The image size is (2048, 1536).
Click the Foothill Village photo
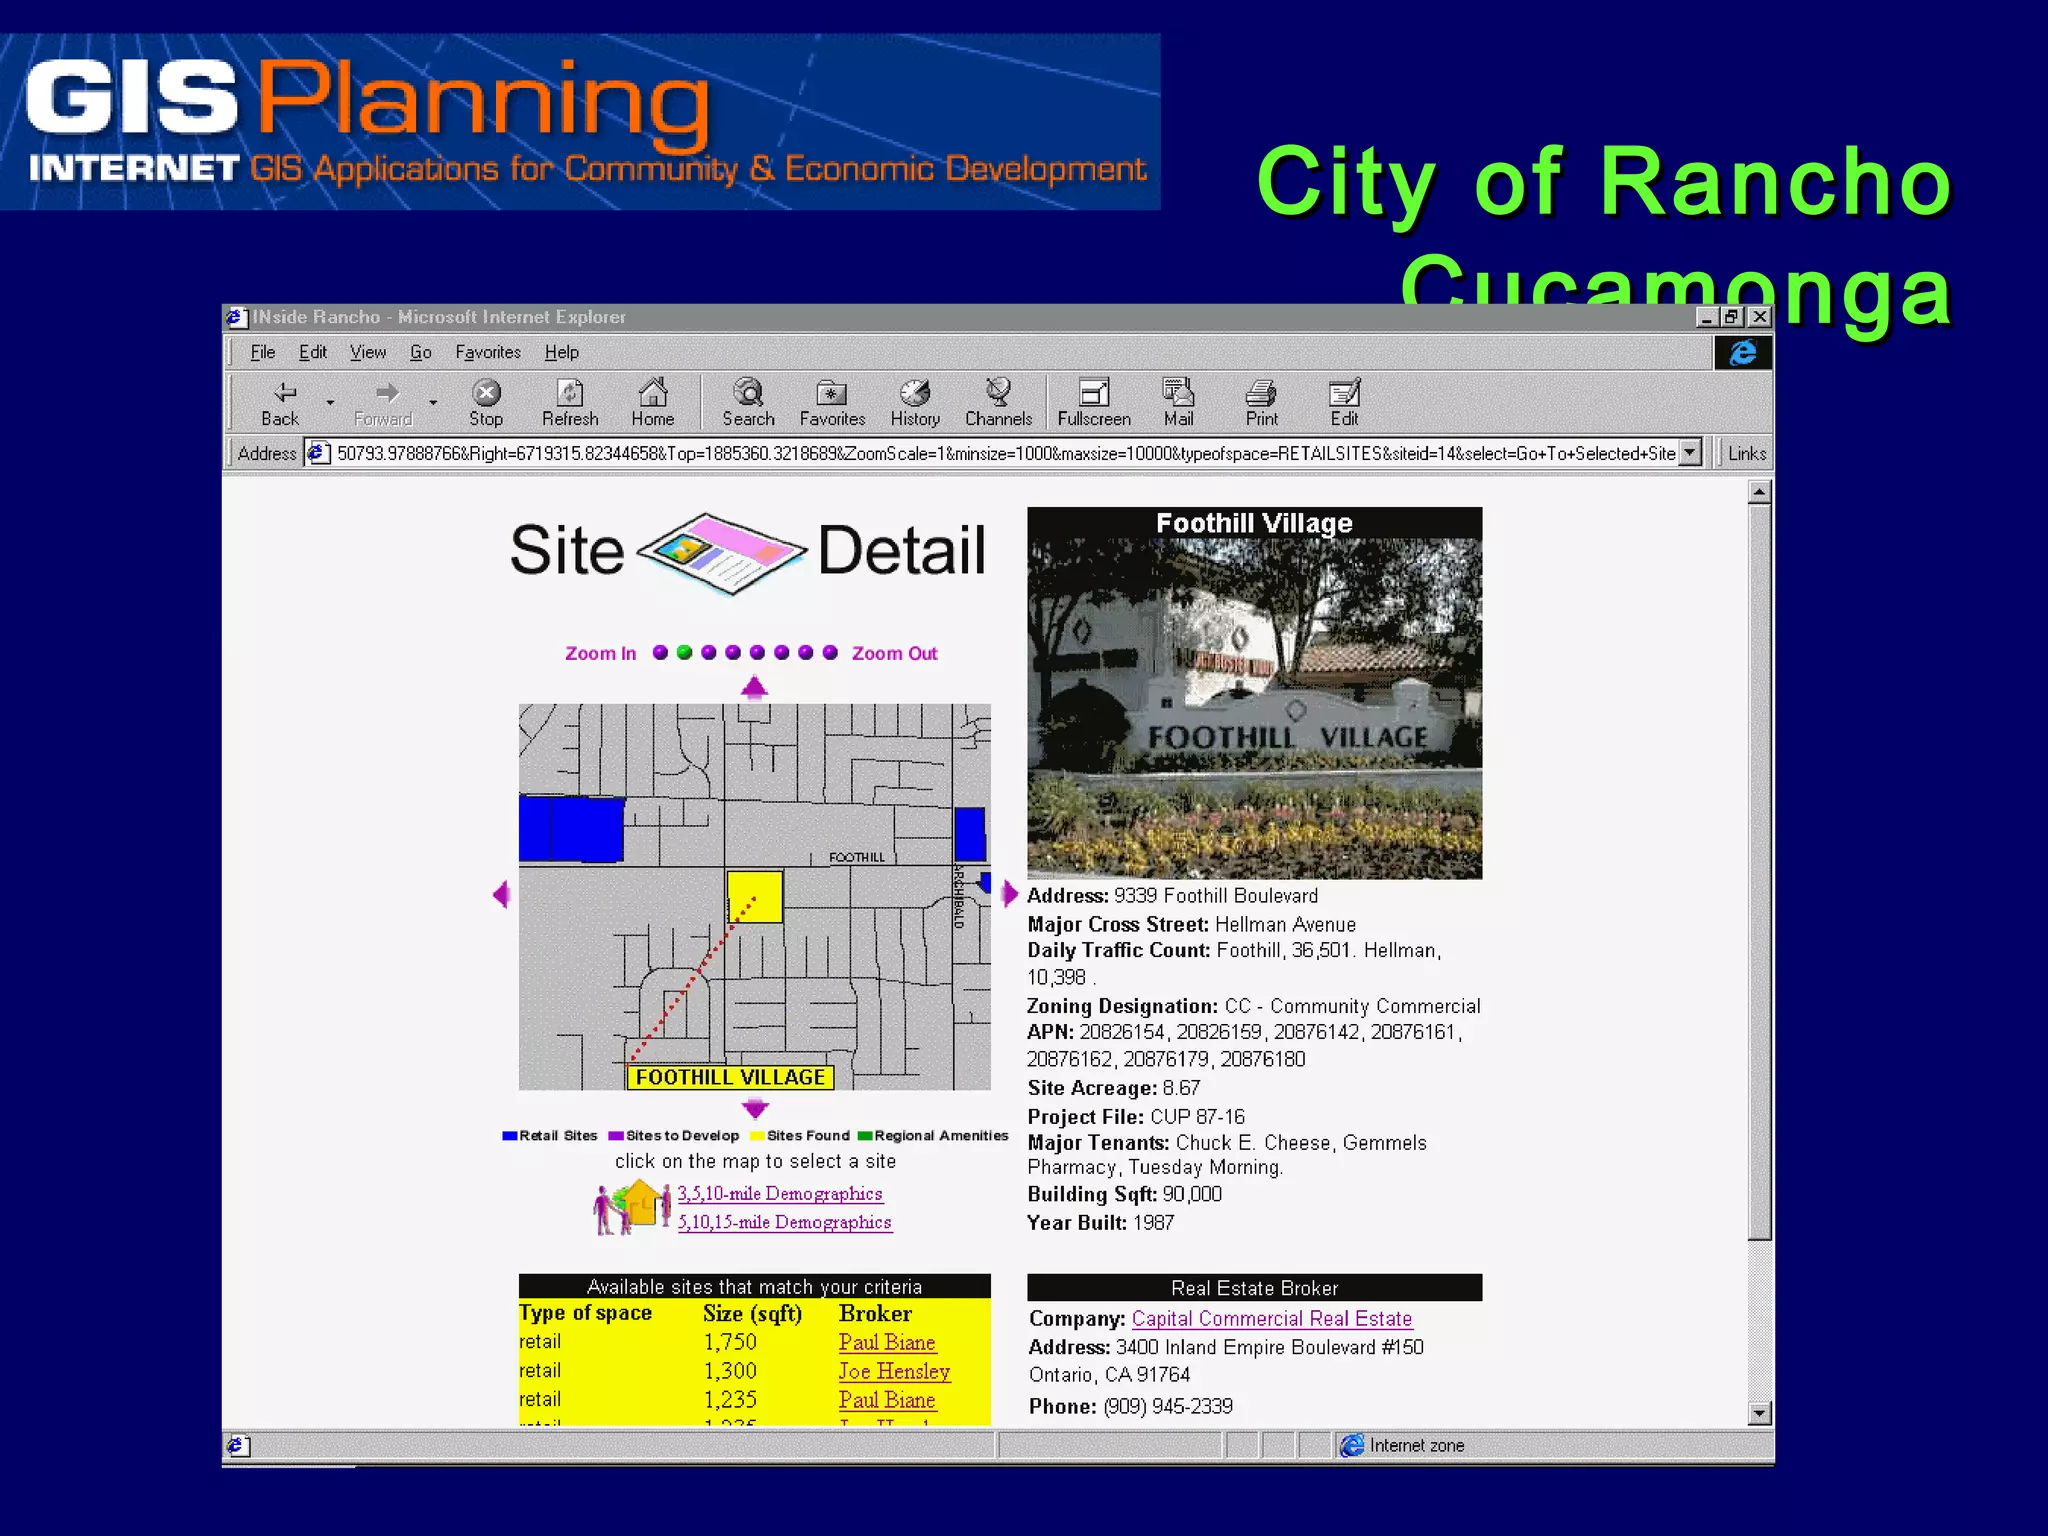point(1255,708)
